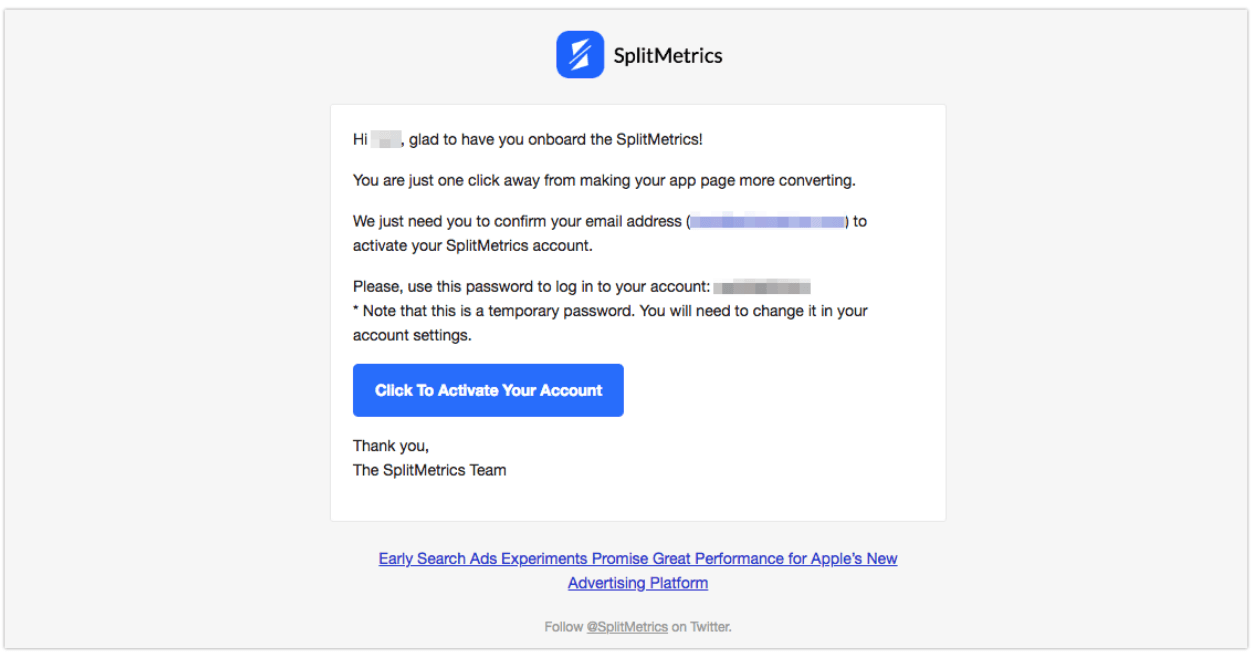Click the blurred email address in parentheses
This screenshot has height=654, width=1257.
[x=768, y=221]
